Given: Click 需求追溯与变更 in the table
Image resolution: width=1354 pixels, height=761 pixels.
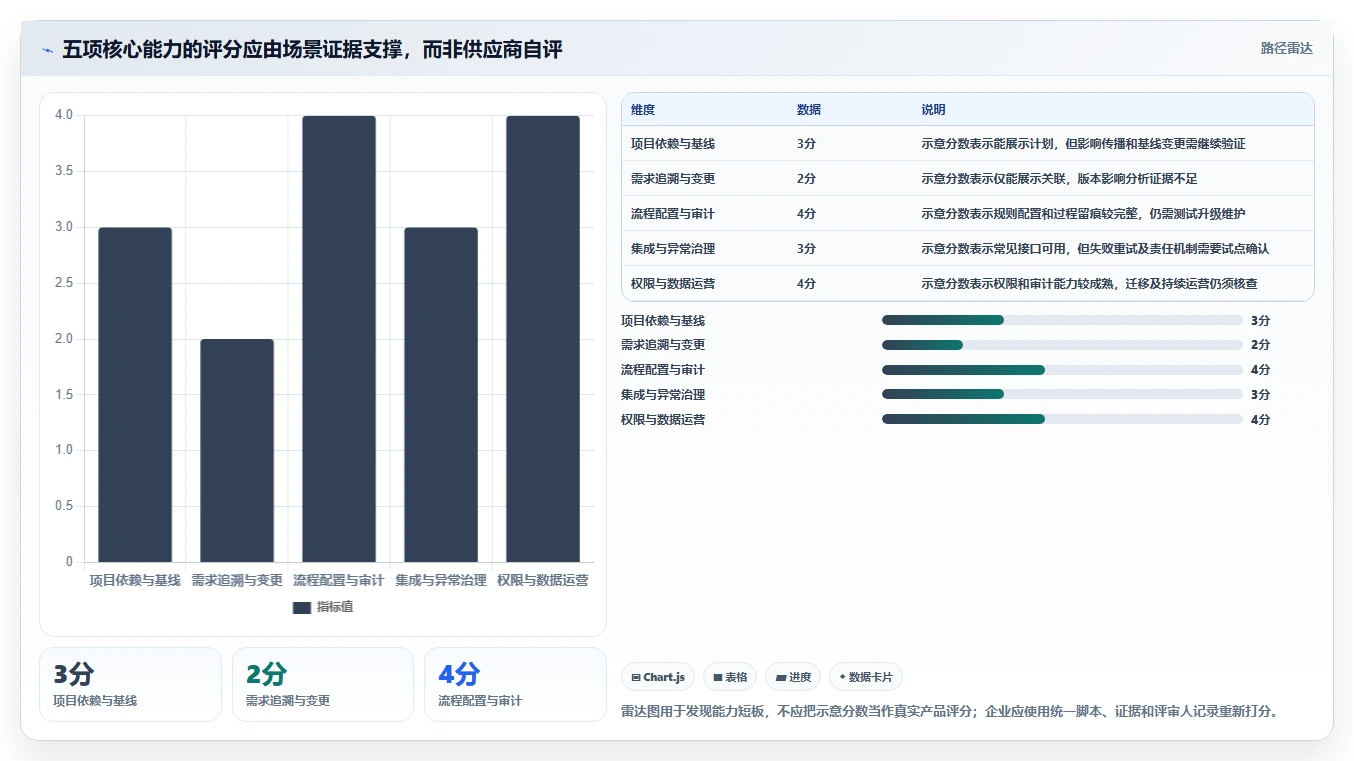Looking at the screenshot, I should pyautogui.click(x=673, y=179).
